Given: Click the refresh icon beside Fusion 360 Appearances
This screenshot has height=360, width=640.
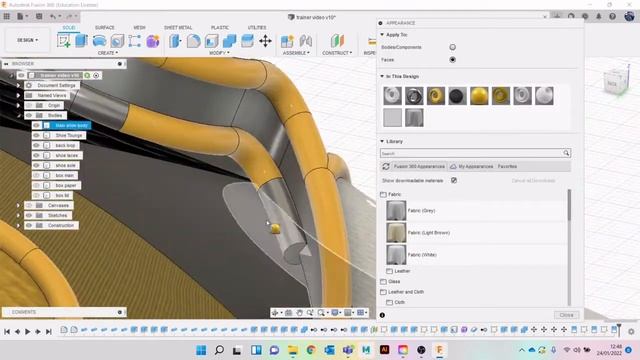Looking at the screenshot, I should point(386,167).
